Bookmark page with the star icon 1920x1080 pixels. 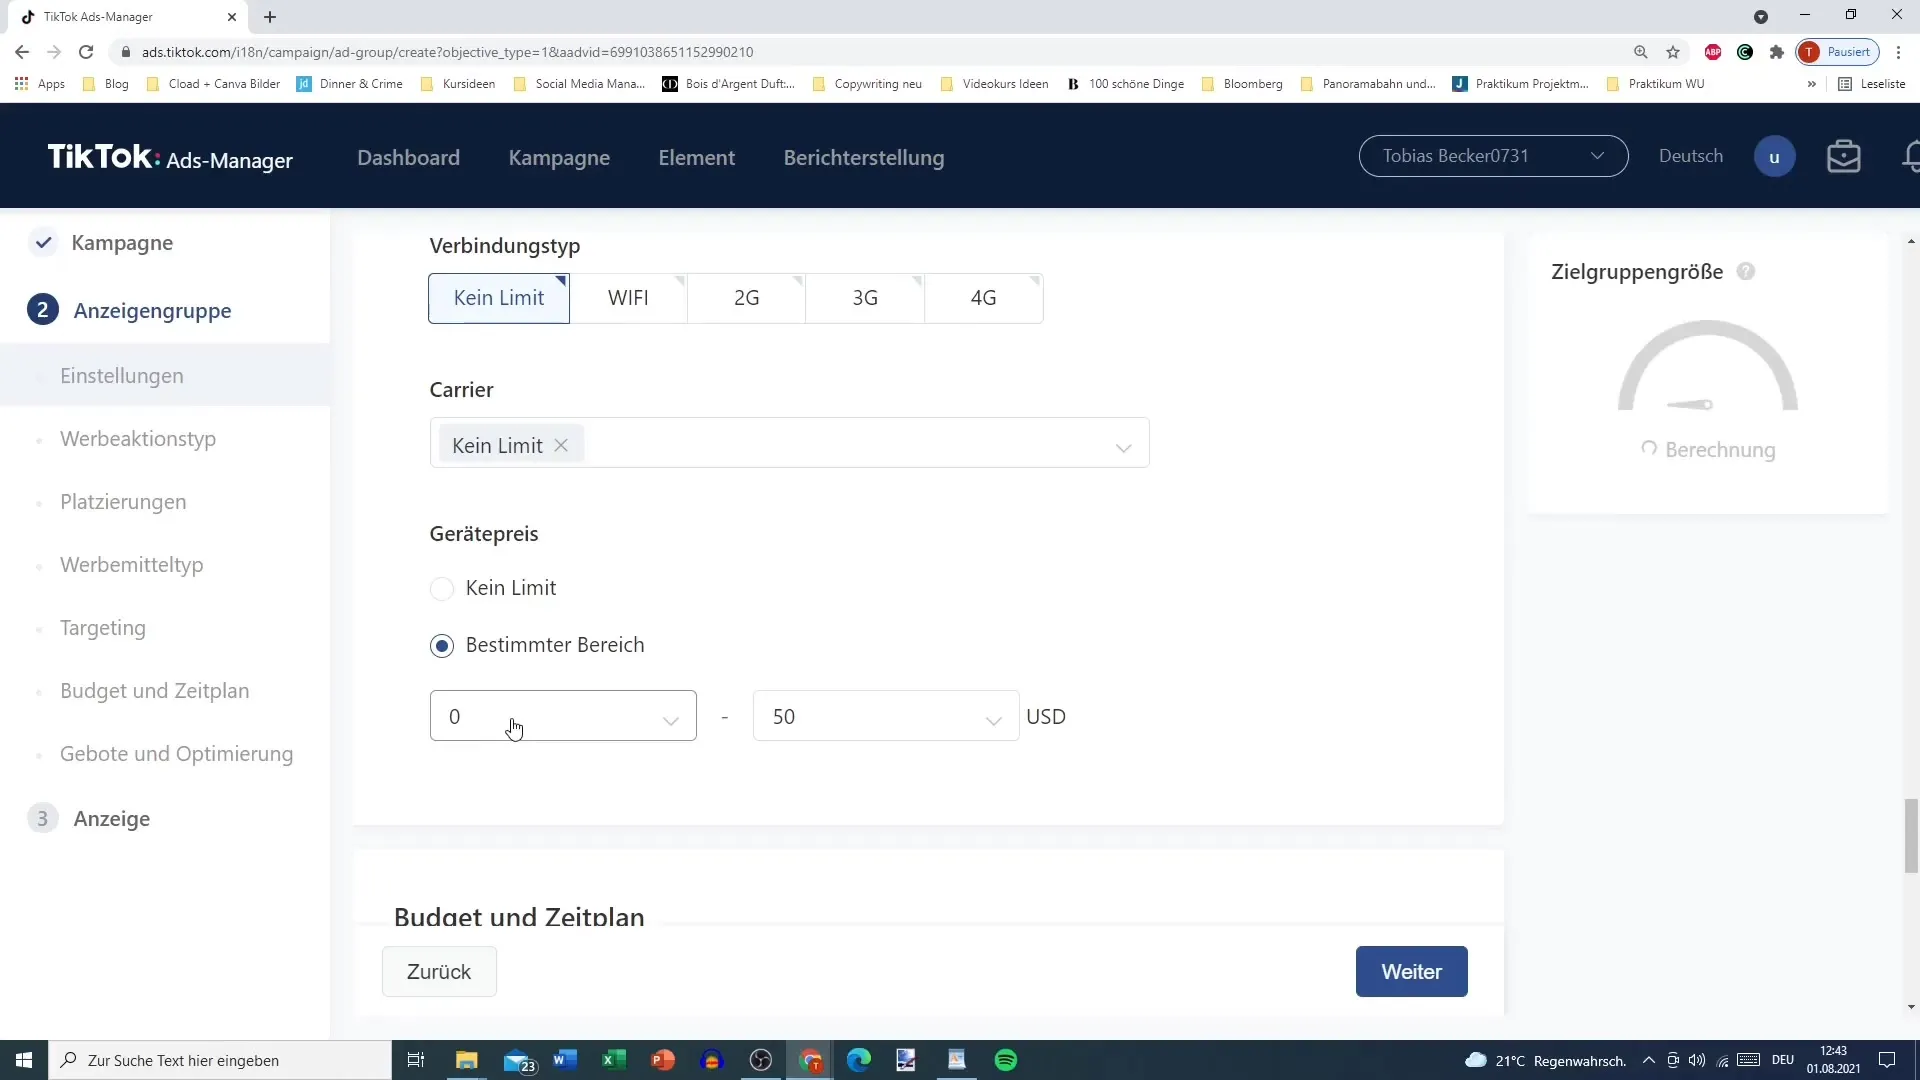1673,52
